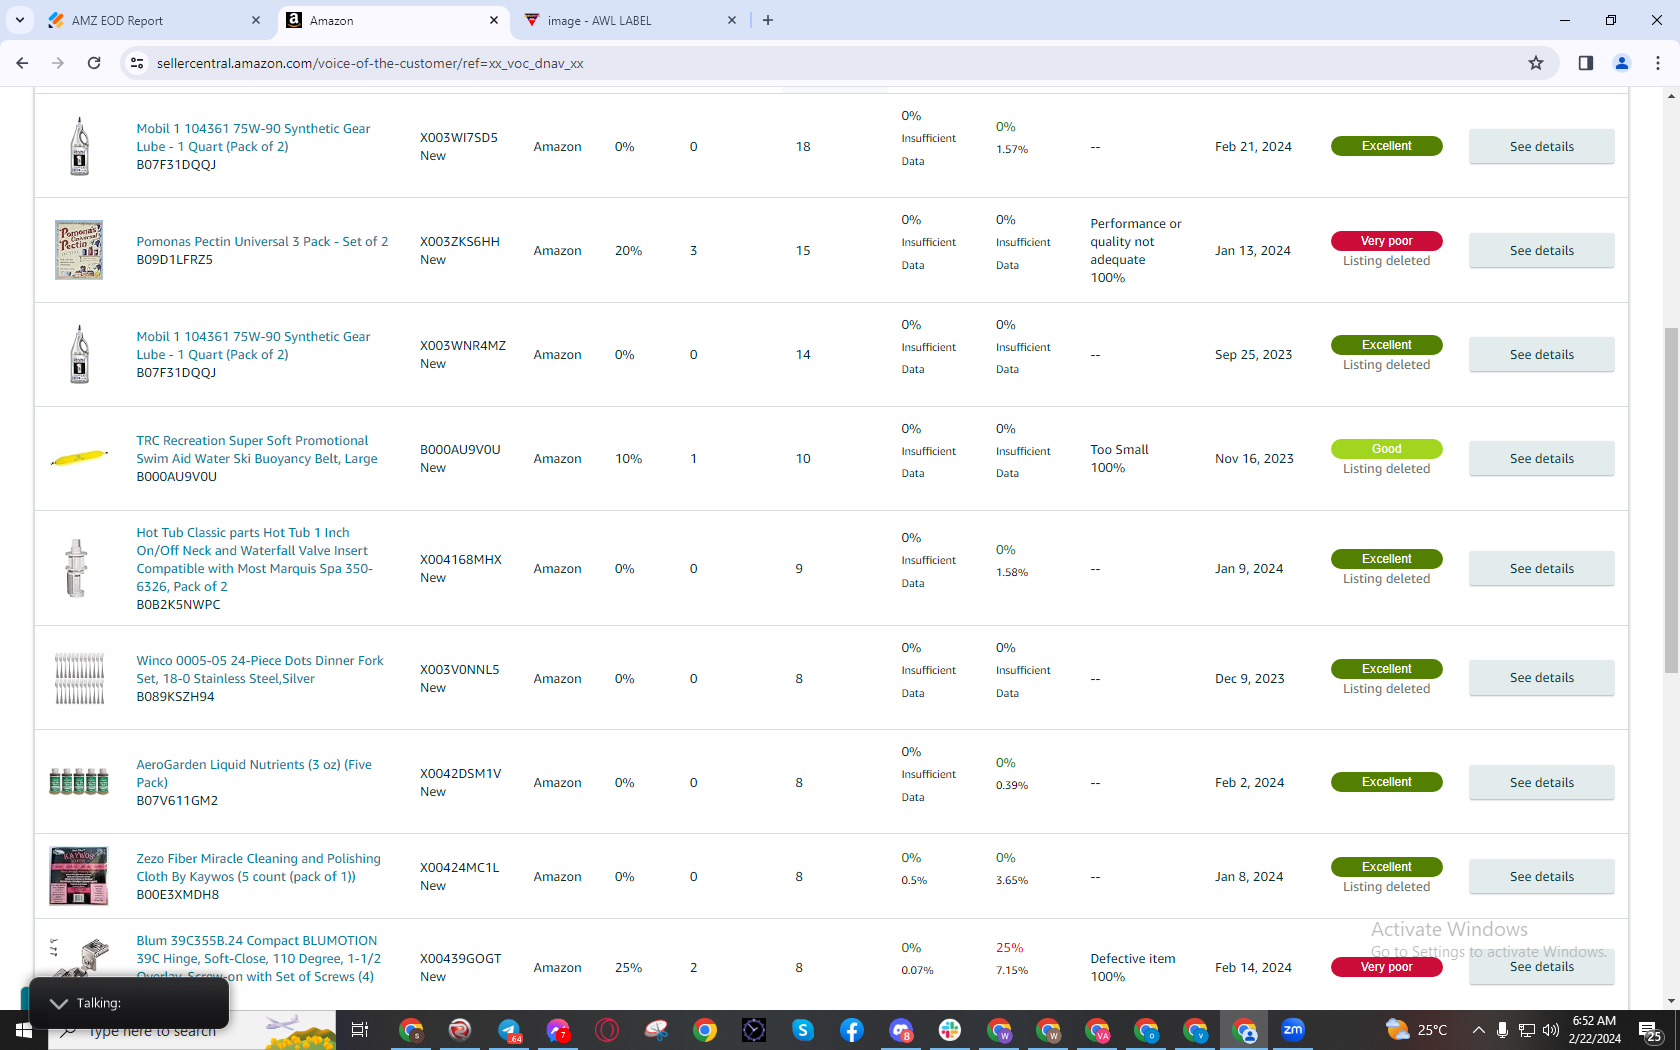See details for Winco Dinner Fork Set
This screenshot has width=1680, height=1050.
coord(1541,678)
